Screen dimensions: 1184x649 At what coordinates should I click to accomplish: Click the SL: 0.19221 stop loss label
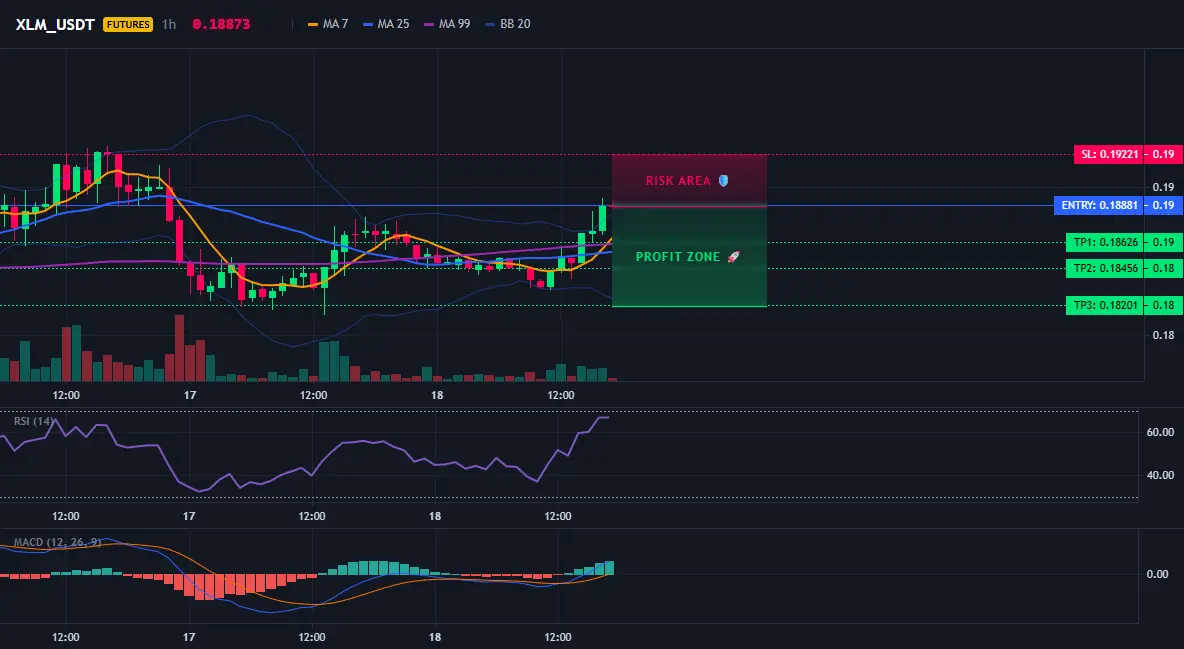[1108, 154]
